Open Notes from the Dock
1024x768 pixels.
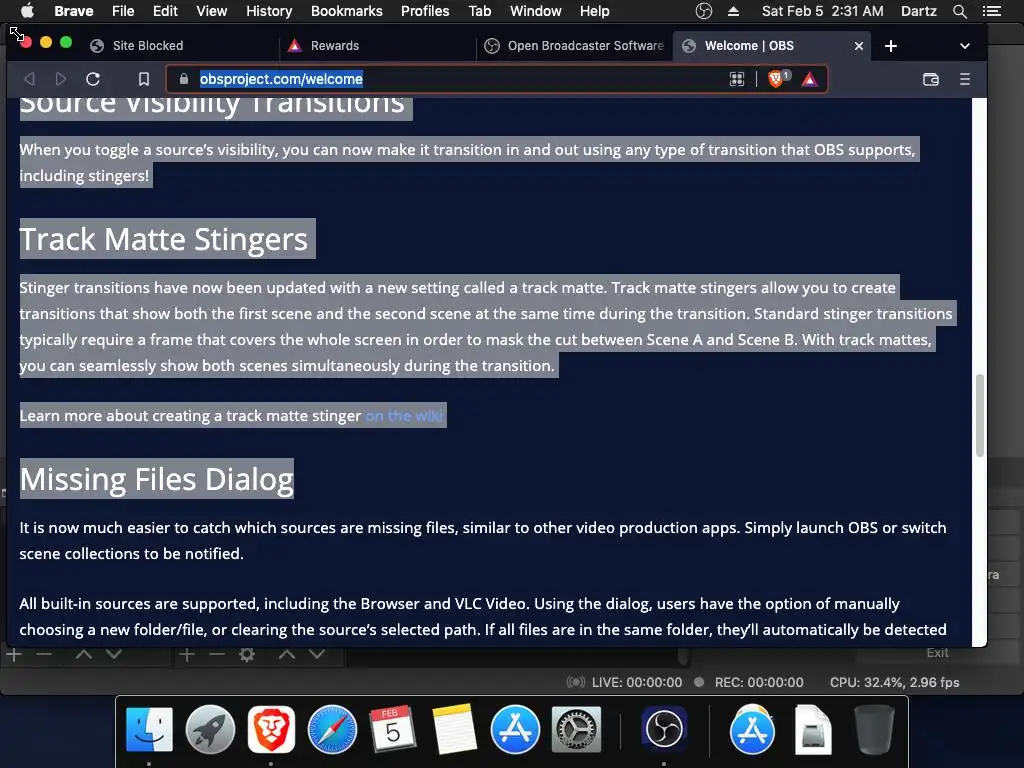click(x=454, y=729)
